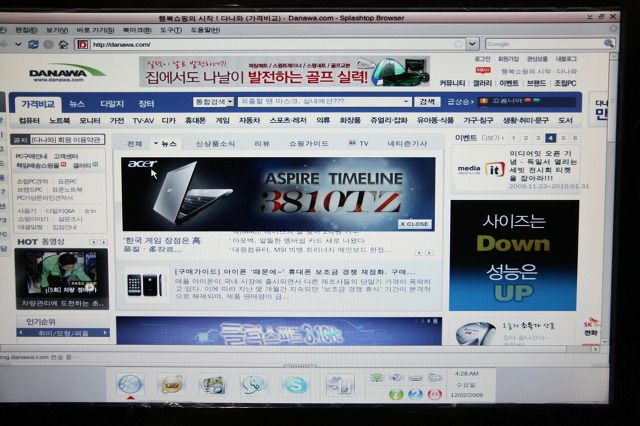Open the web browser dock icon
640x426 pixels.
[130, 384]
